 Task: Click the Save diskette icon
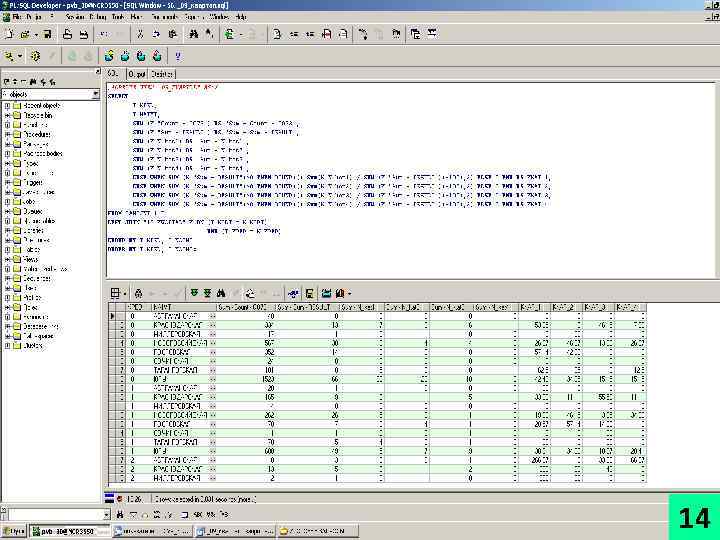click(x=46, y=33)
